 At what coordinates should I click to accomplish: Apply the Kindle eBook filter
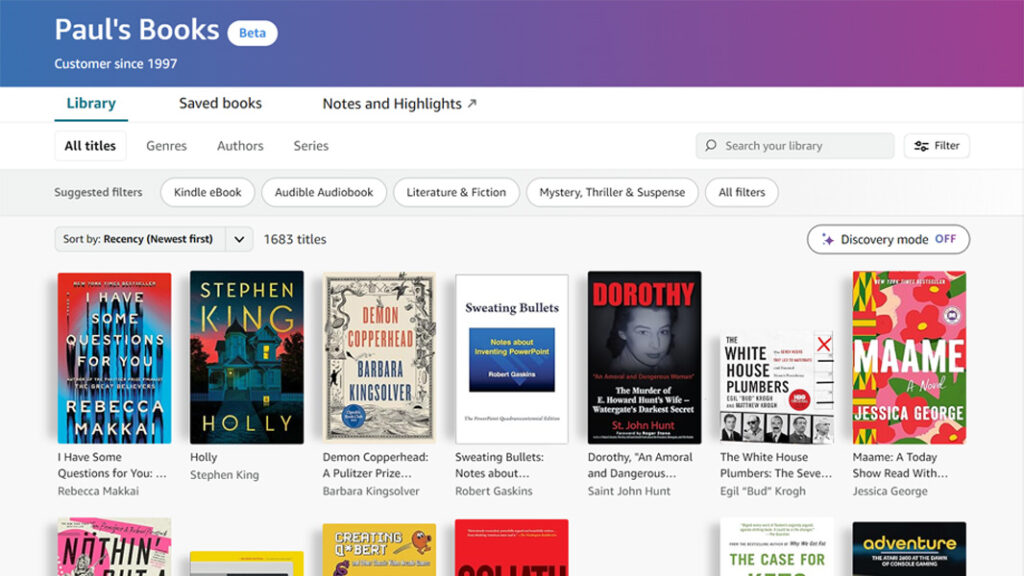pos(208,193)
